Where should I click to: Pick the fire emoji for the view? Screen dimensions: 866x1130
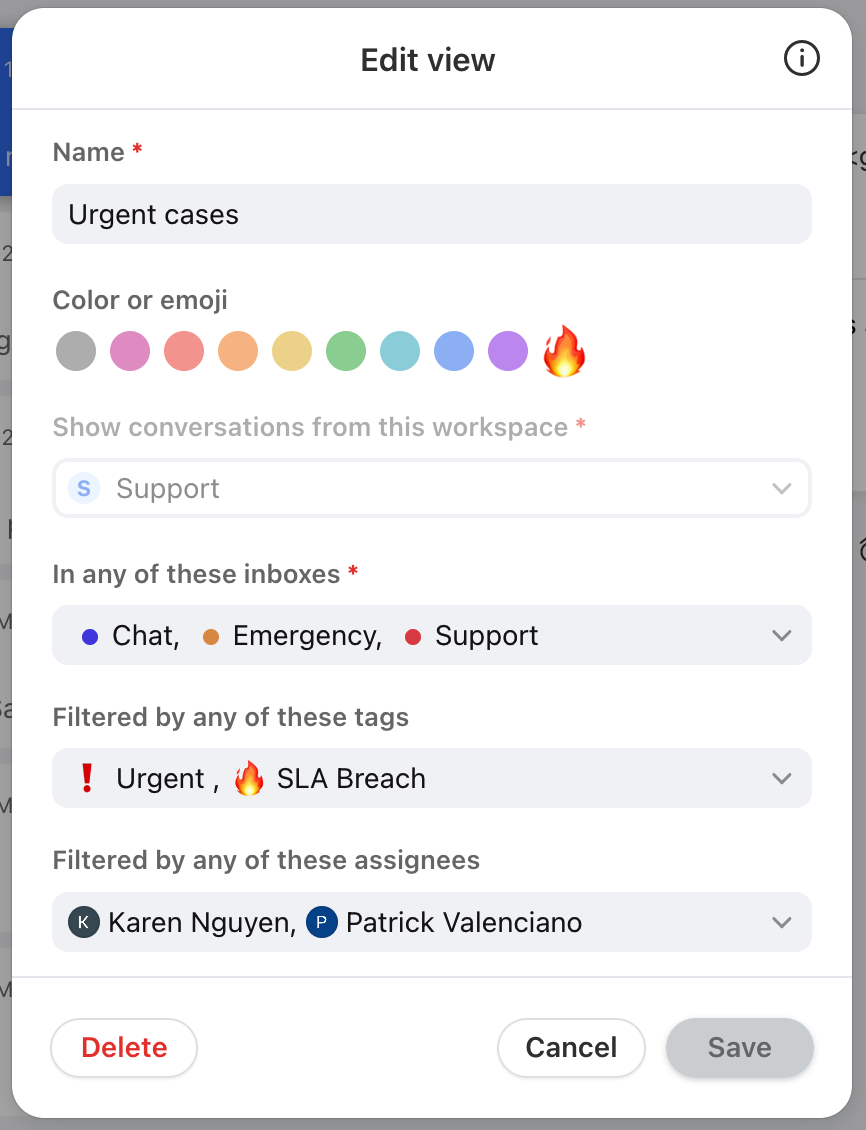(564, 351)
